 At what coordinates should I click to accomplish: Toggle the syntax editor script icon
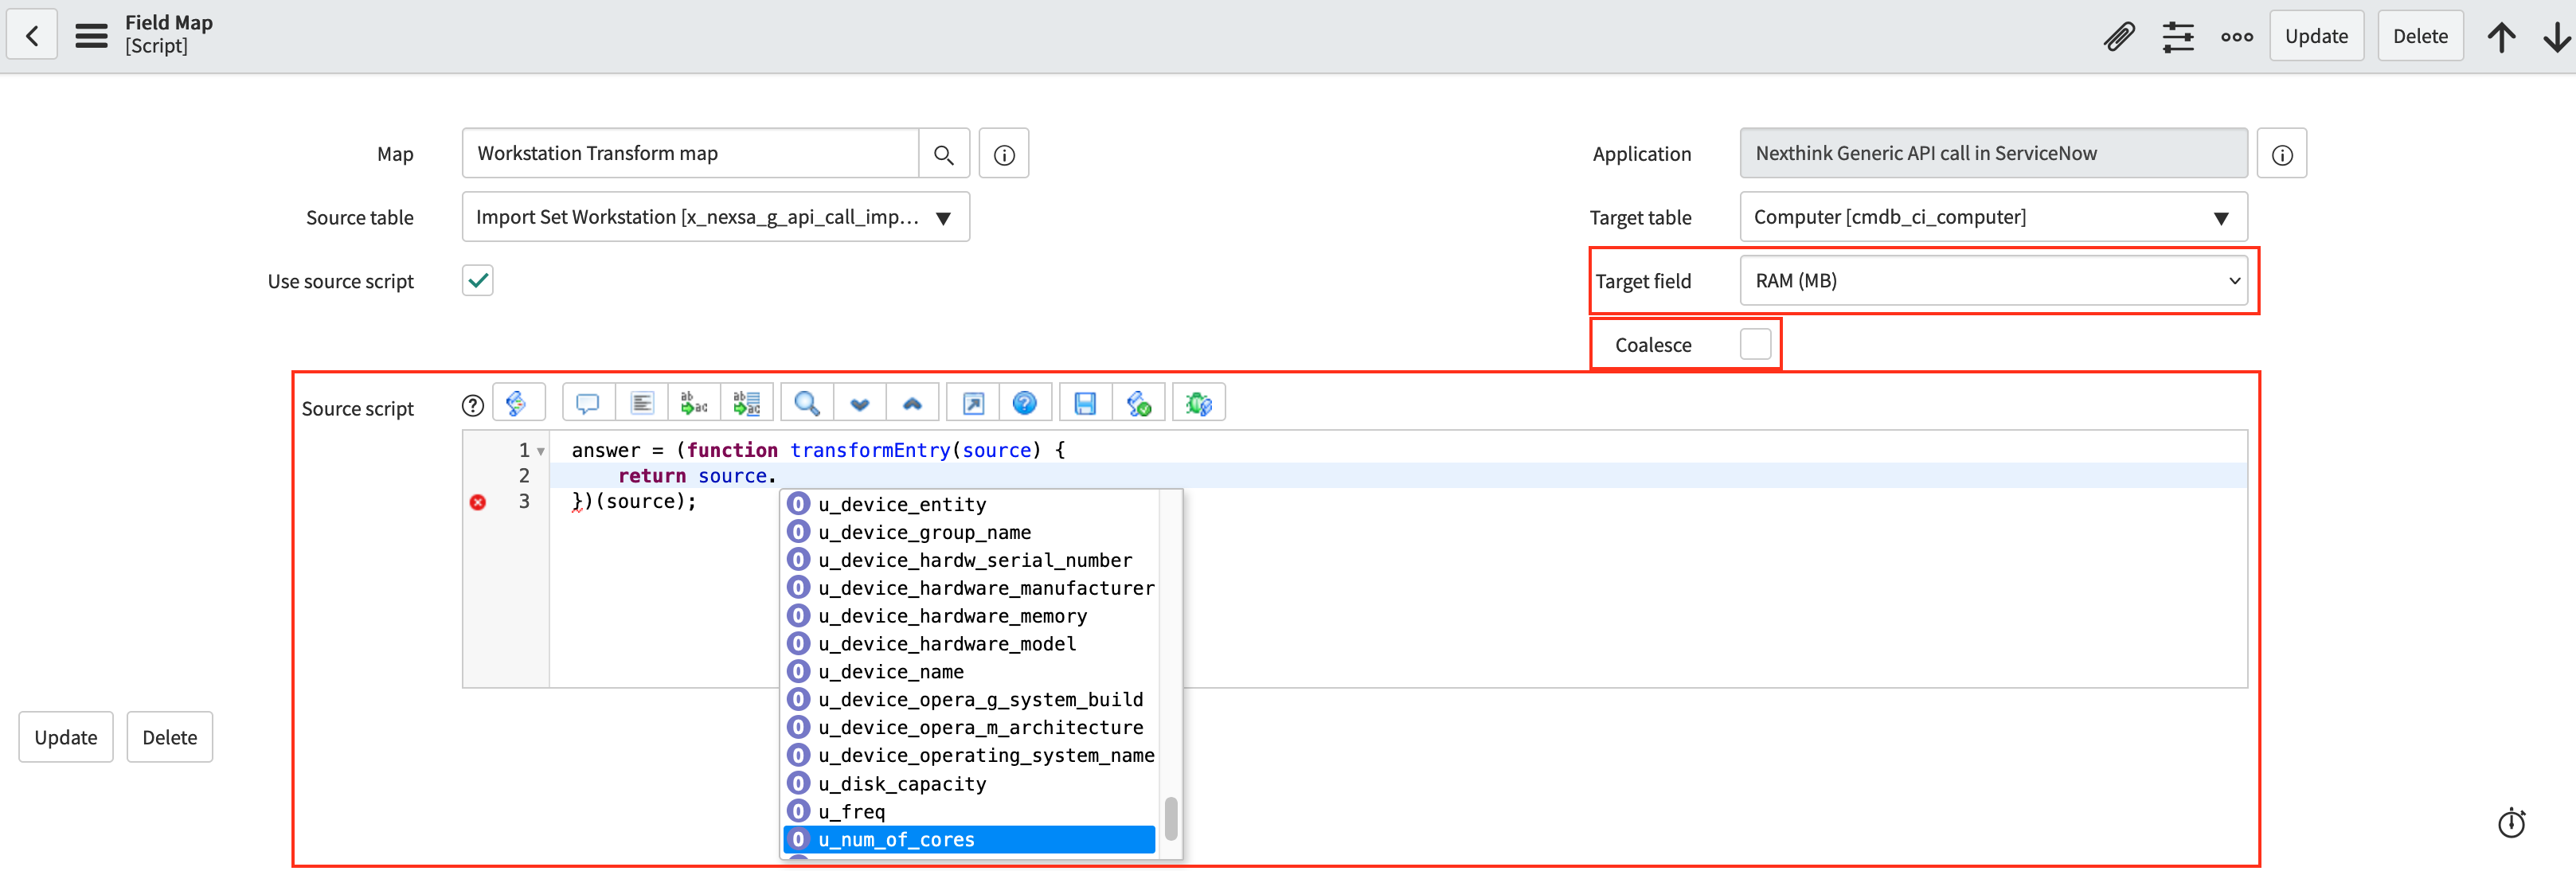point(518,403)
